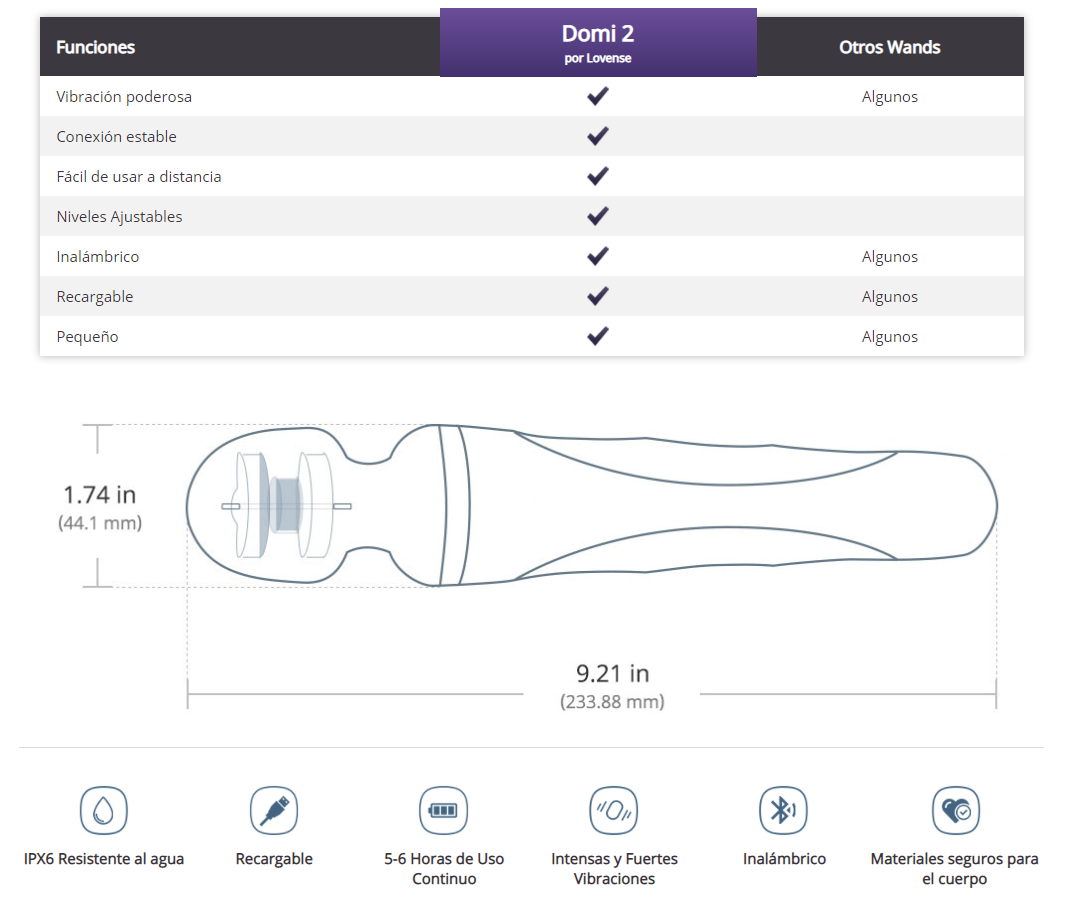Click the Bluetooth Inalámbrico icon
The width and height of the screenshot is (1074, 901).
coord(784,810)
